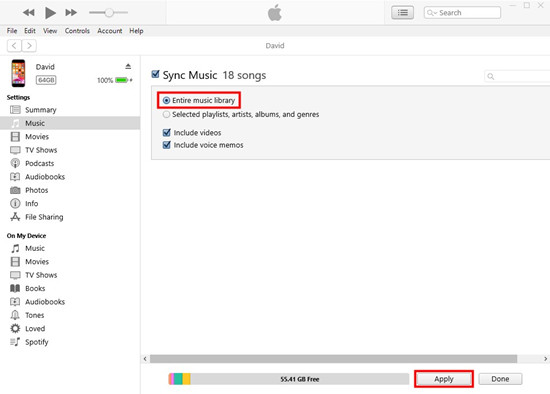The image size is (550, 394).
Task: Toggle the Sync Music checkbox
Action: click(x=155, y=74)
